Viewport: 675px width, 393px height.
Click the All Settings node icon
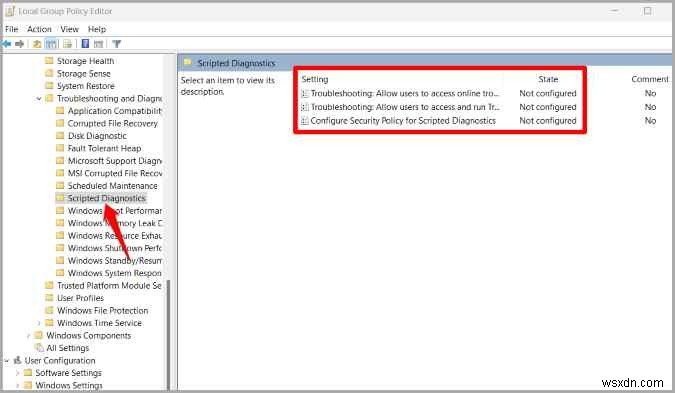[39, 347]
